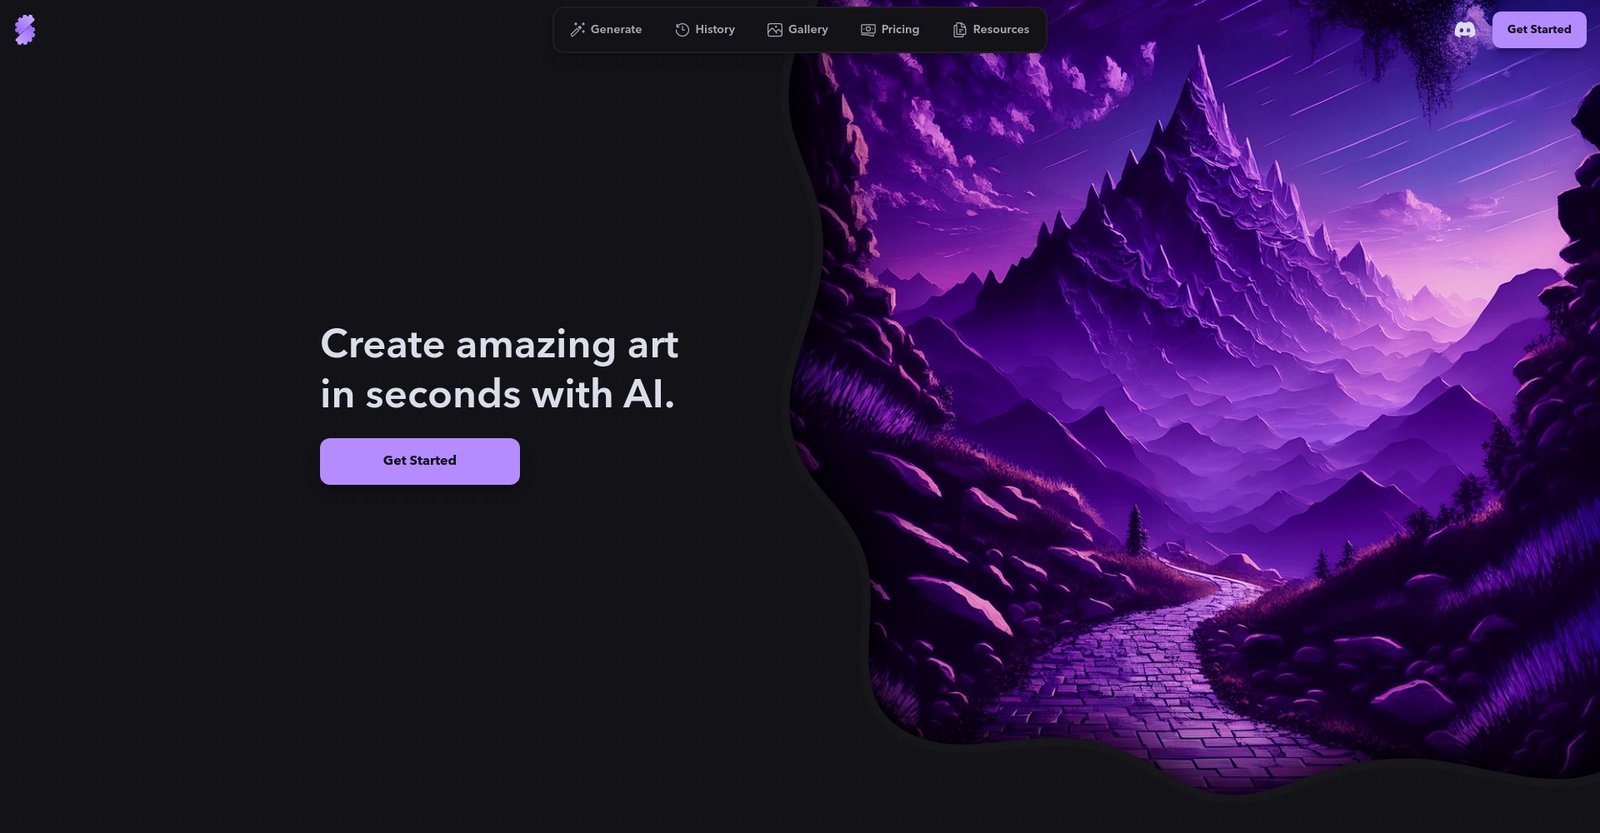Open the Discord link icon
The width and height of the screenshot is (1600, 833).
coord(1465,30)
